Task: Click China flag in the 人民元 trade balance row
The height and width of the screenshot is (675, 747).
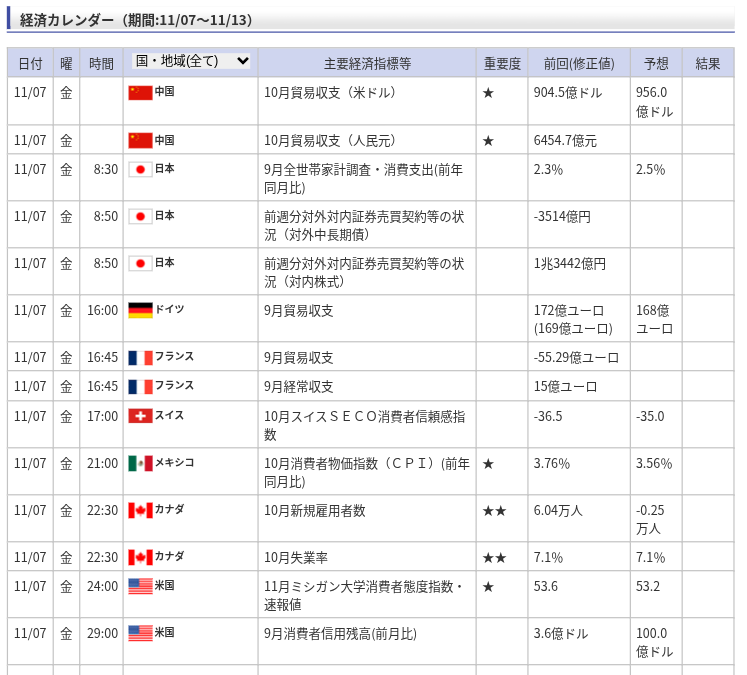Action: pos(140,140)
